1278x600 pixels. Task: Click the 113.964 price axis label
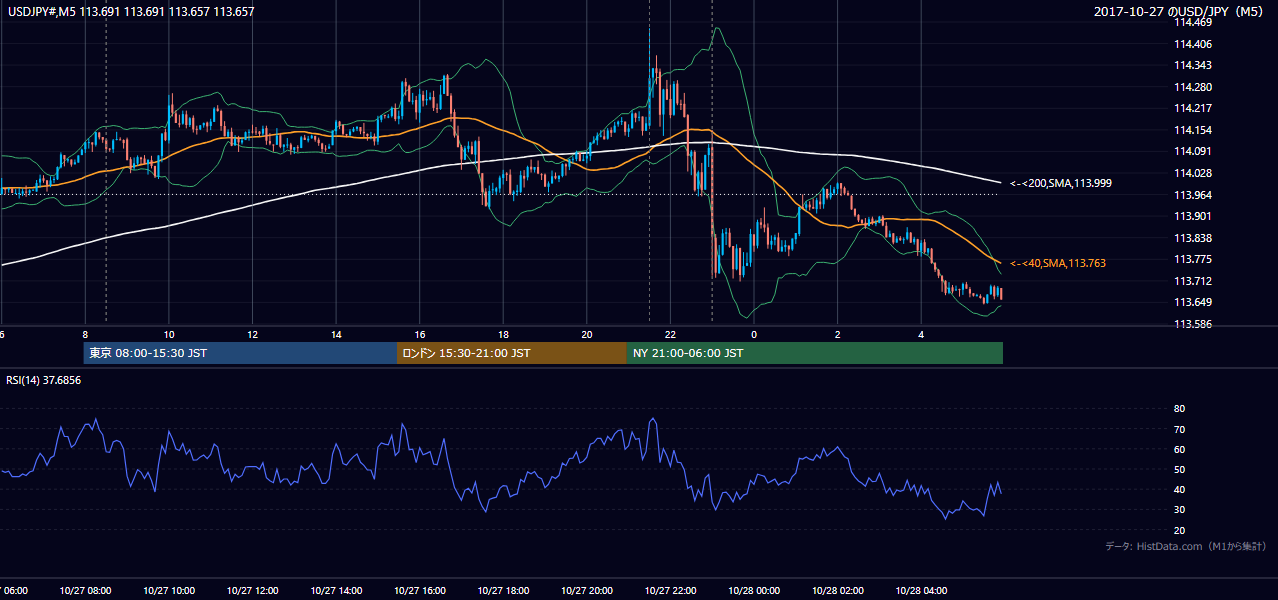(1192, 195)
